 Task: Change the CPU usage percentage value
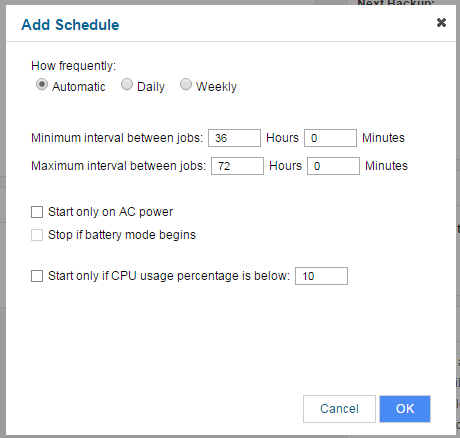(x=321, y=276)
